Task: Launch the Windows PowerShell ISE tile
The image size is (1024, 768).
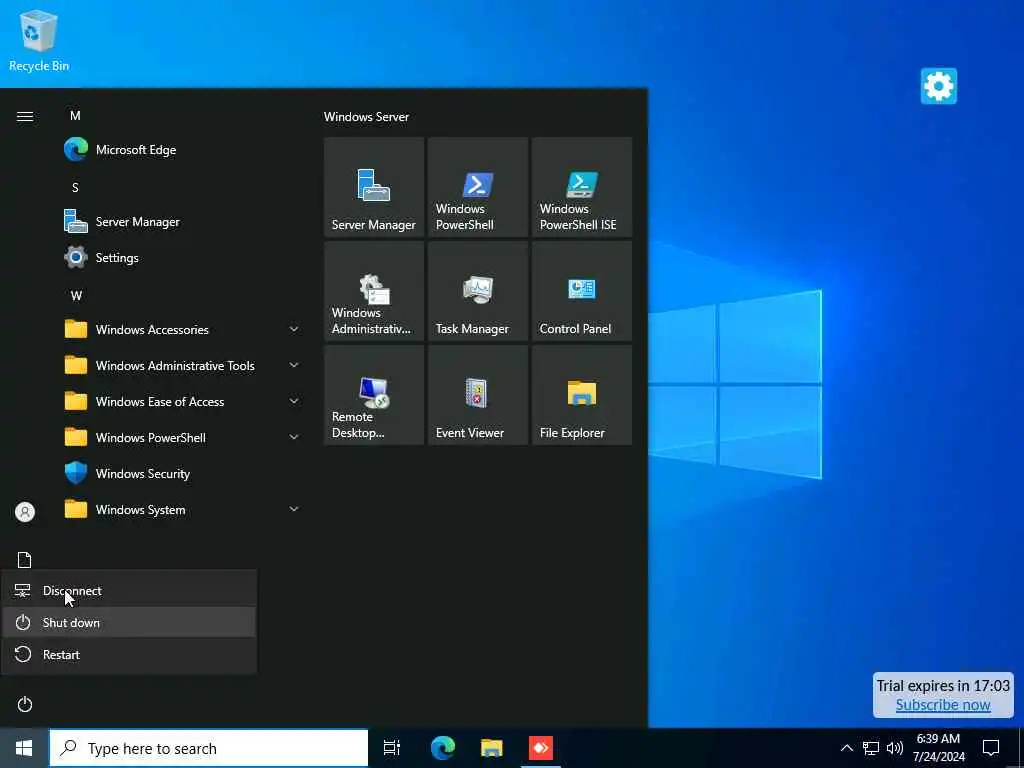Action: click(x=581, y=187)
